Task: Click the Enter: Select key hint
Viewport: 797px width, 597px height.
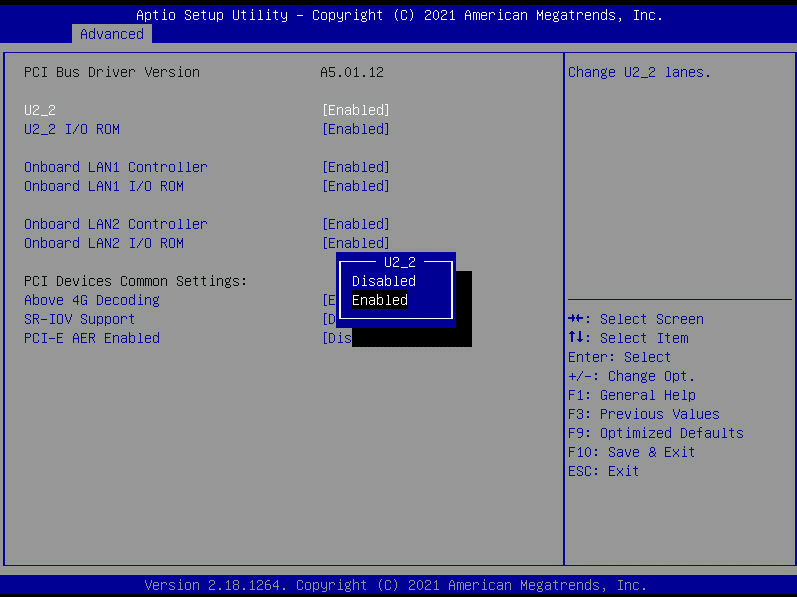Action: 620,357
